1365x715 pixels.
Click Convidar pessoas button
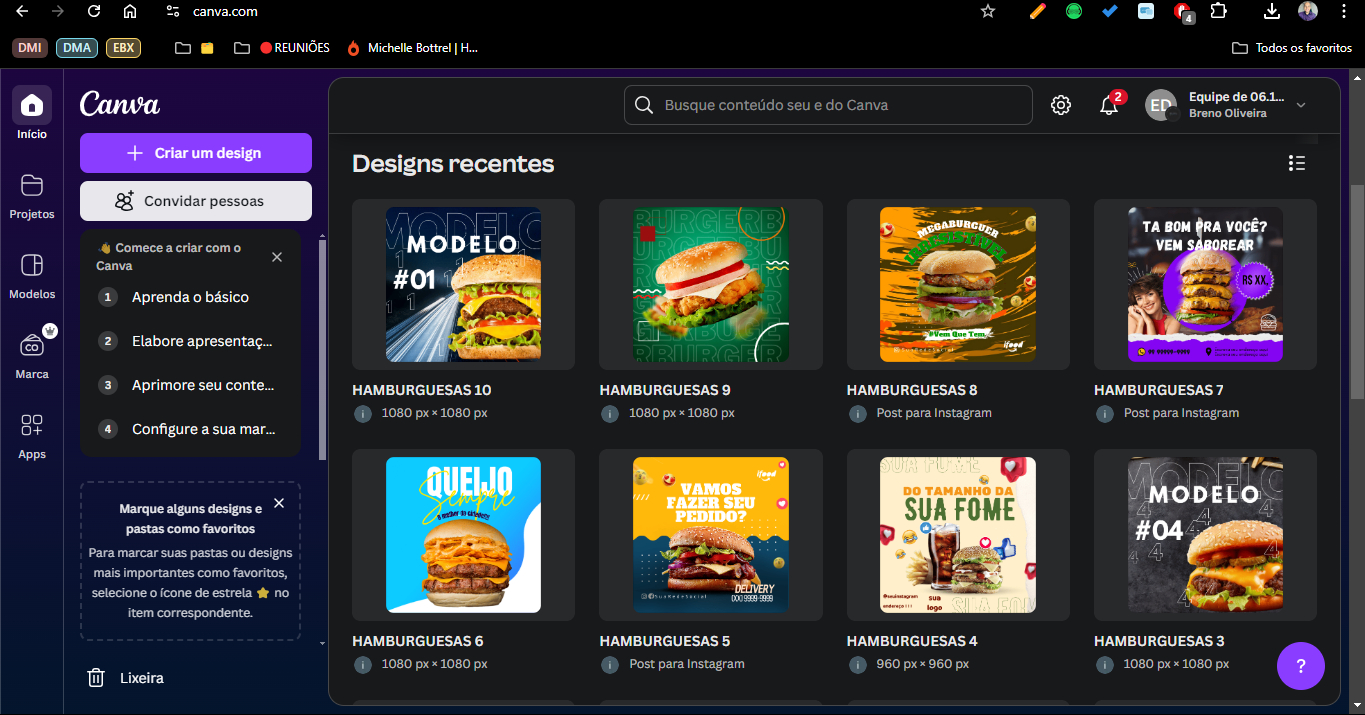click(x=196, y=201)
